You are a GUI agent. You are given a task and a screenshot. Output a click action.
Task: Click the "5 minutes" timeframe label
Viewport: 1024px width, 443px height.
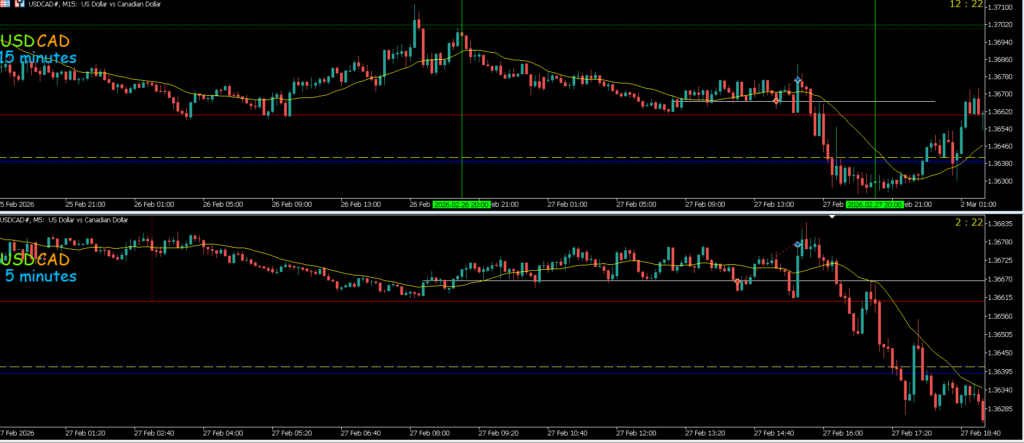point(41,275)
